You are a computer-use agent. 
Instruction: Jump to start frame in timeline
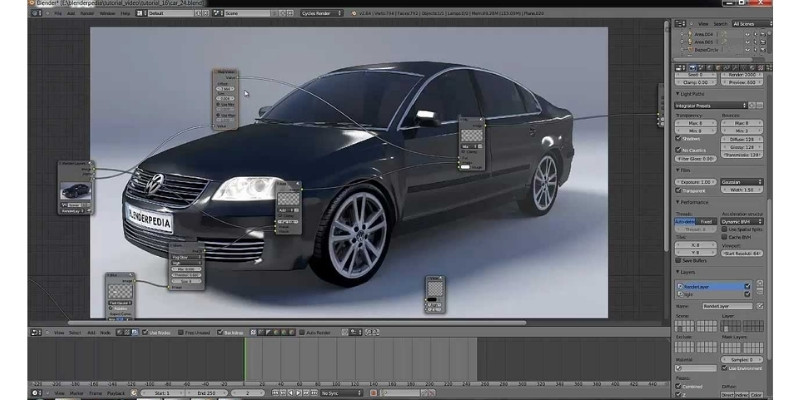[x=274, y=393]
